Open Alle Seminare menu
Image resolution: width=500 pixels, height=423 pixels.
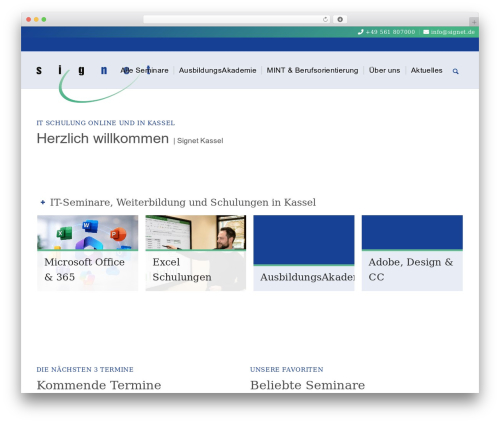pyautogui.click(x=144, y=70)
